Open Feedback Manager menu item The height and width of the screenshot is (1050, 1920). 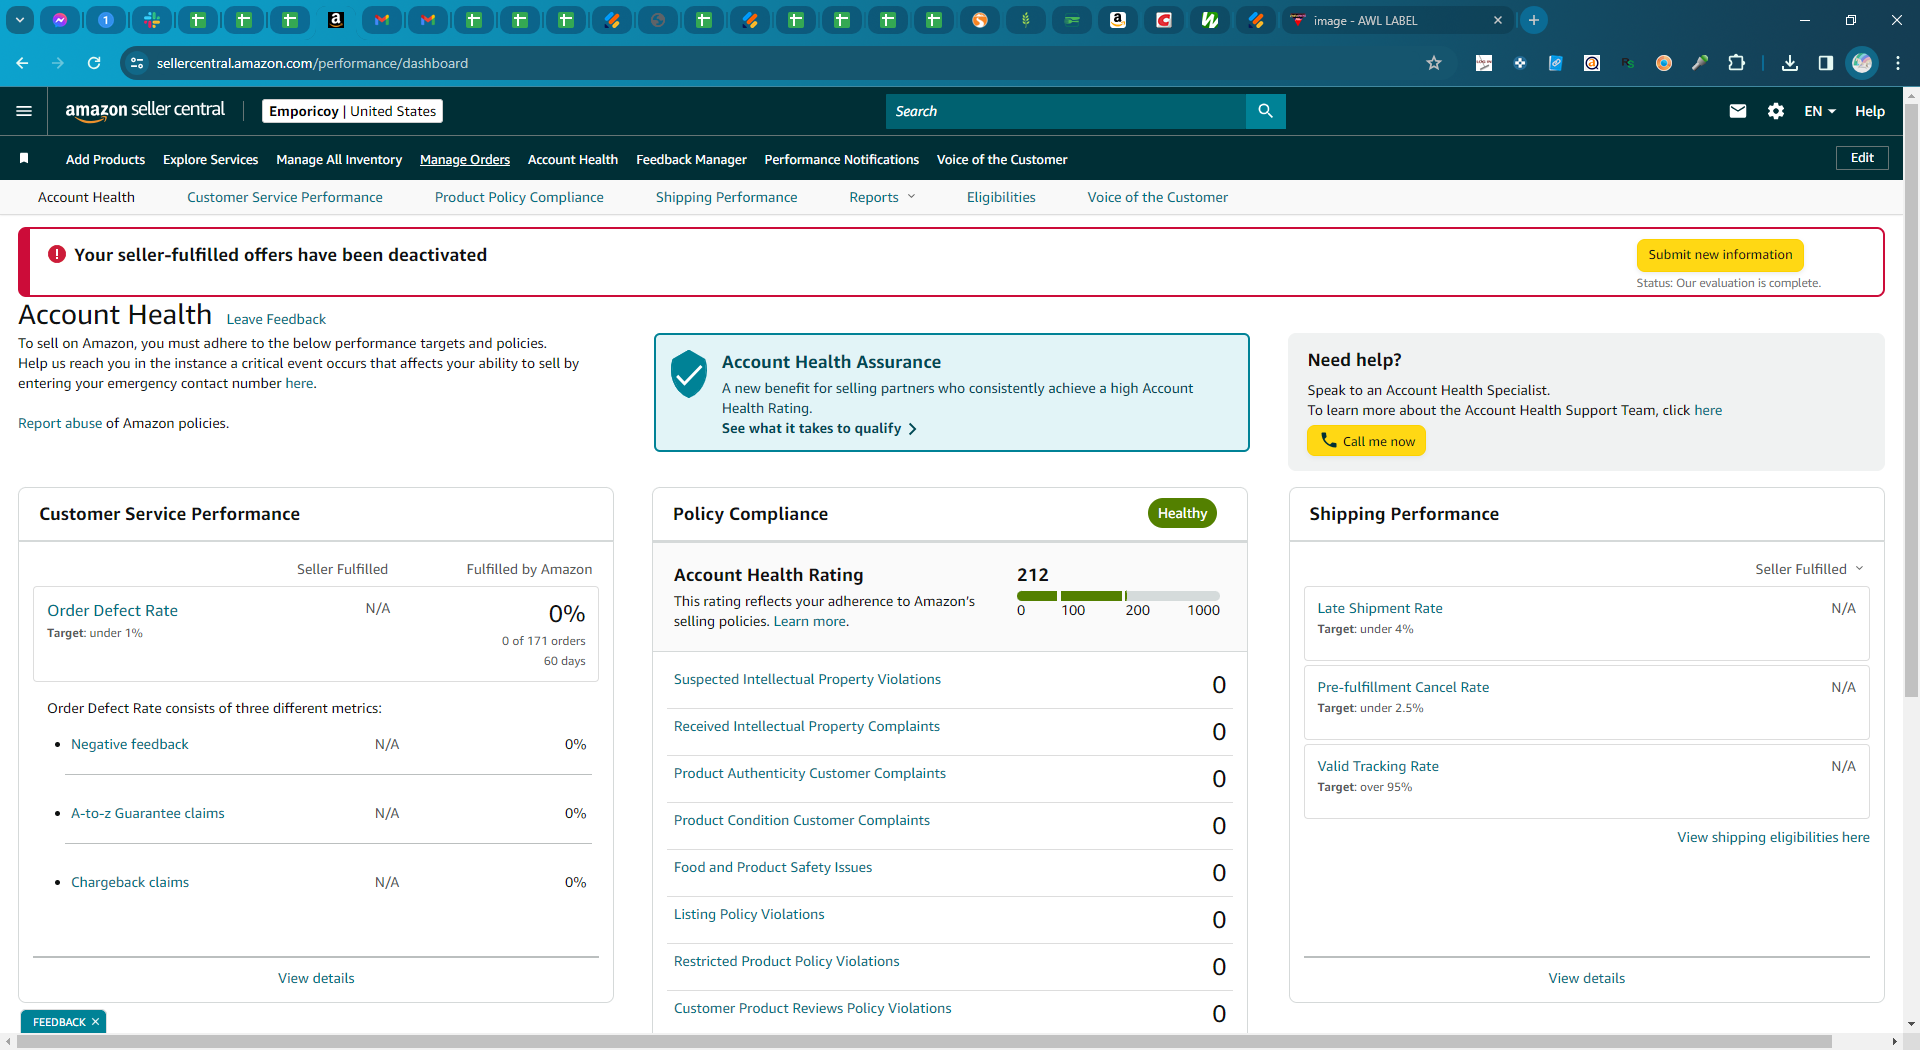[x=691, y=159]
